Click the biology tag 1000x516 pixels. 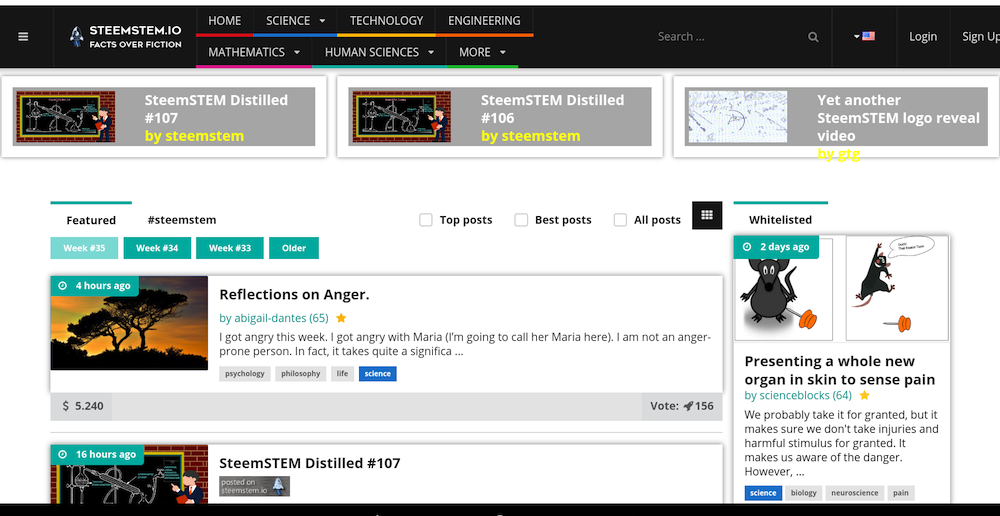click(x=804, y=493)
